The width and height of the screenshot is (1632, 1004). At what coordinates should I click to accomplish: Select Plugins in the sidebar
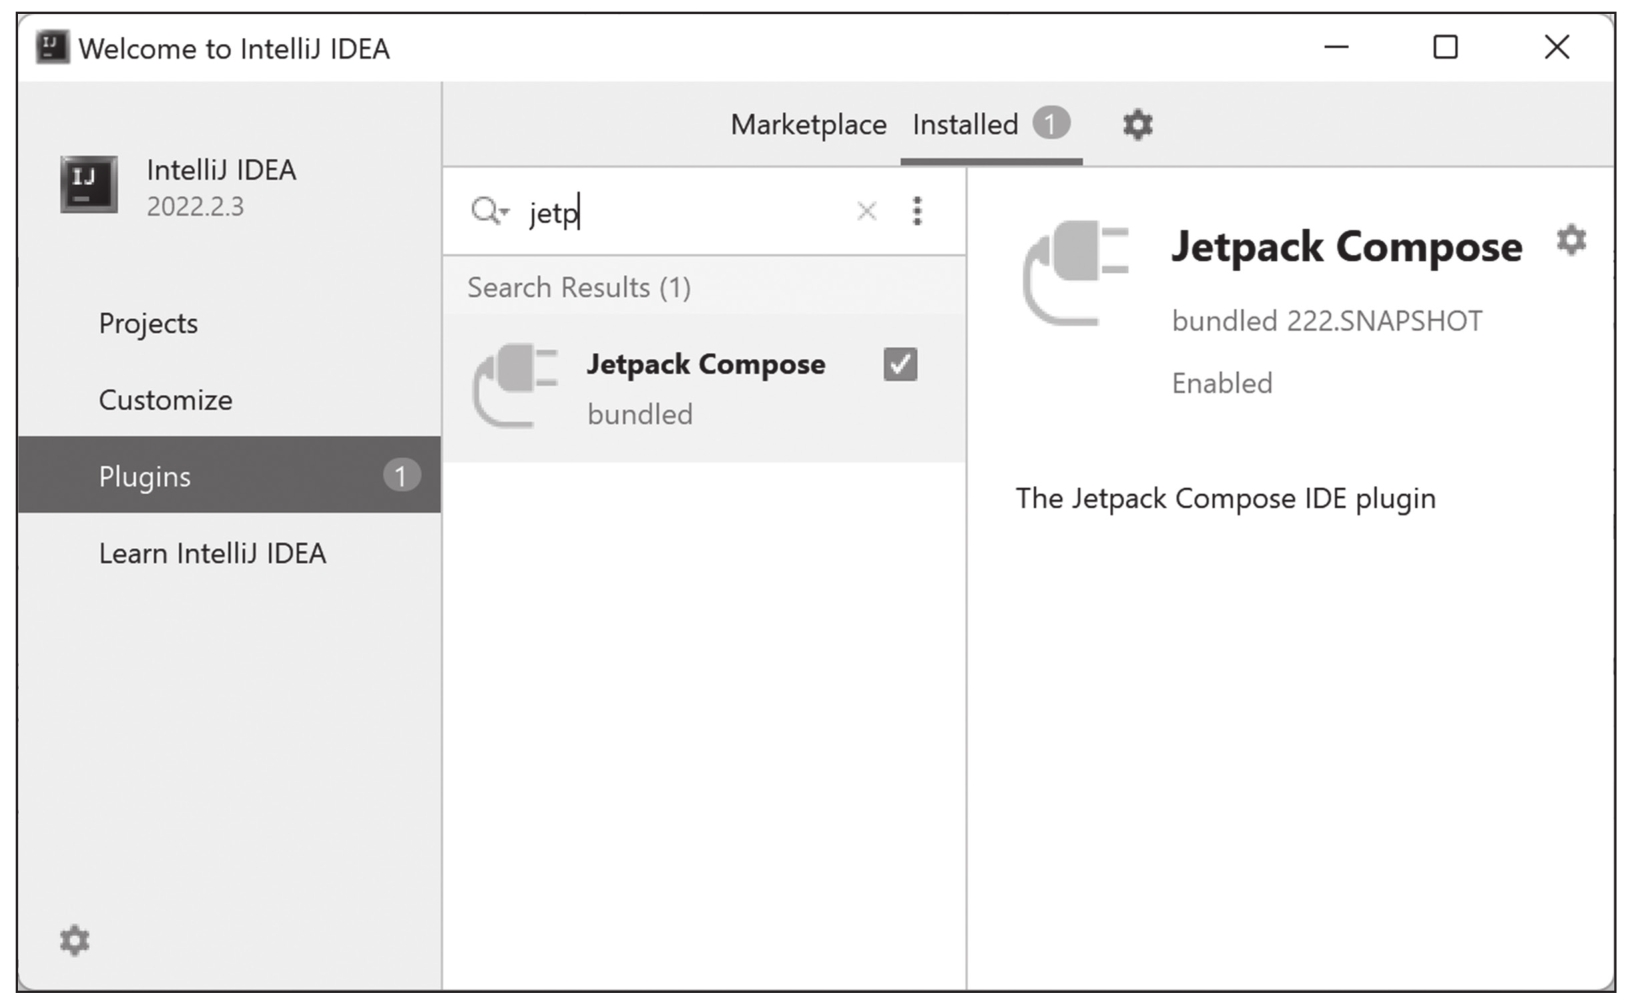click(229, 475)
